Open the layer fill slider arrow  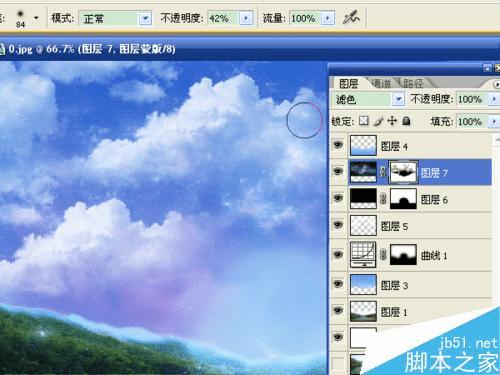pos(494,121)
